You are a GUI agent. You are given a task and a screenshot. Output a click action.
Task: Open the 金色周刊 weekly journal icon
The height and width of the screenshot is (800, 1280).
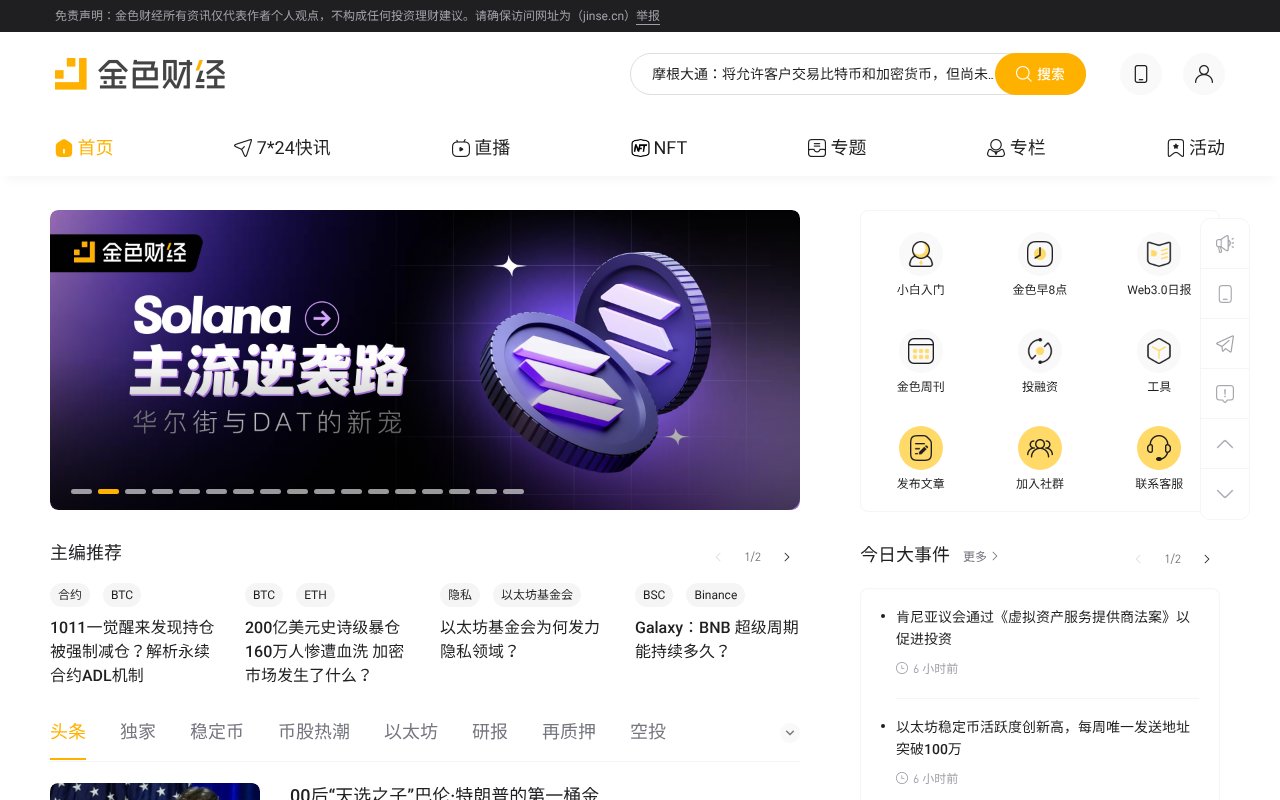[x=920, y=351]
